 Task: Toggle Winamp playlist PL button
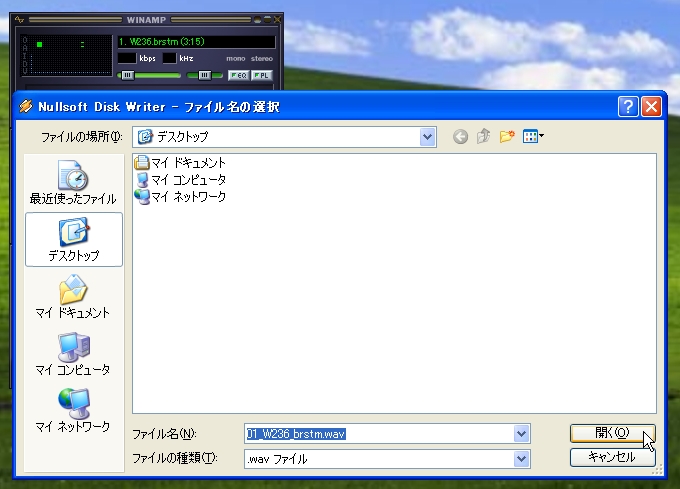coord(262,75)
